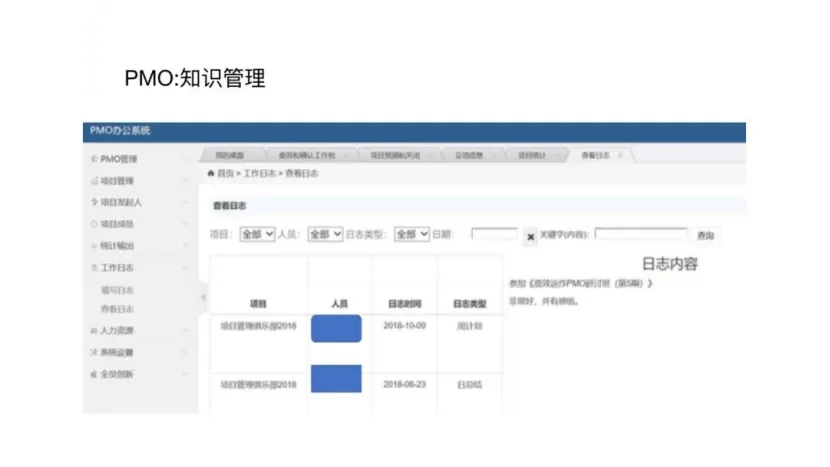Focus the 日期 date input field
Image resolution: width=830 pixels, height=467 pixels.
point(494,234)
